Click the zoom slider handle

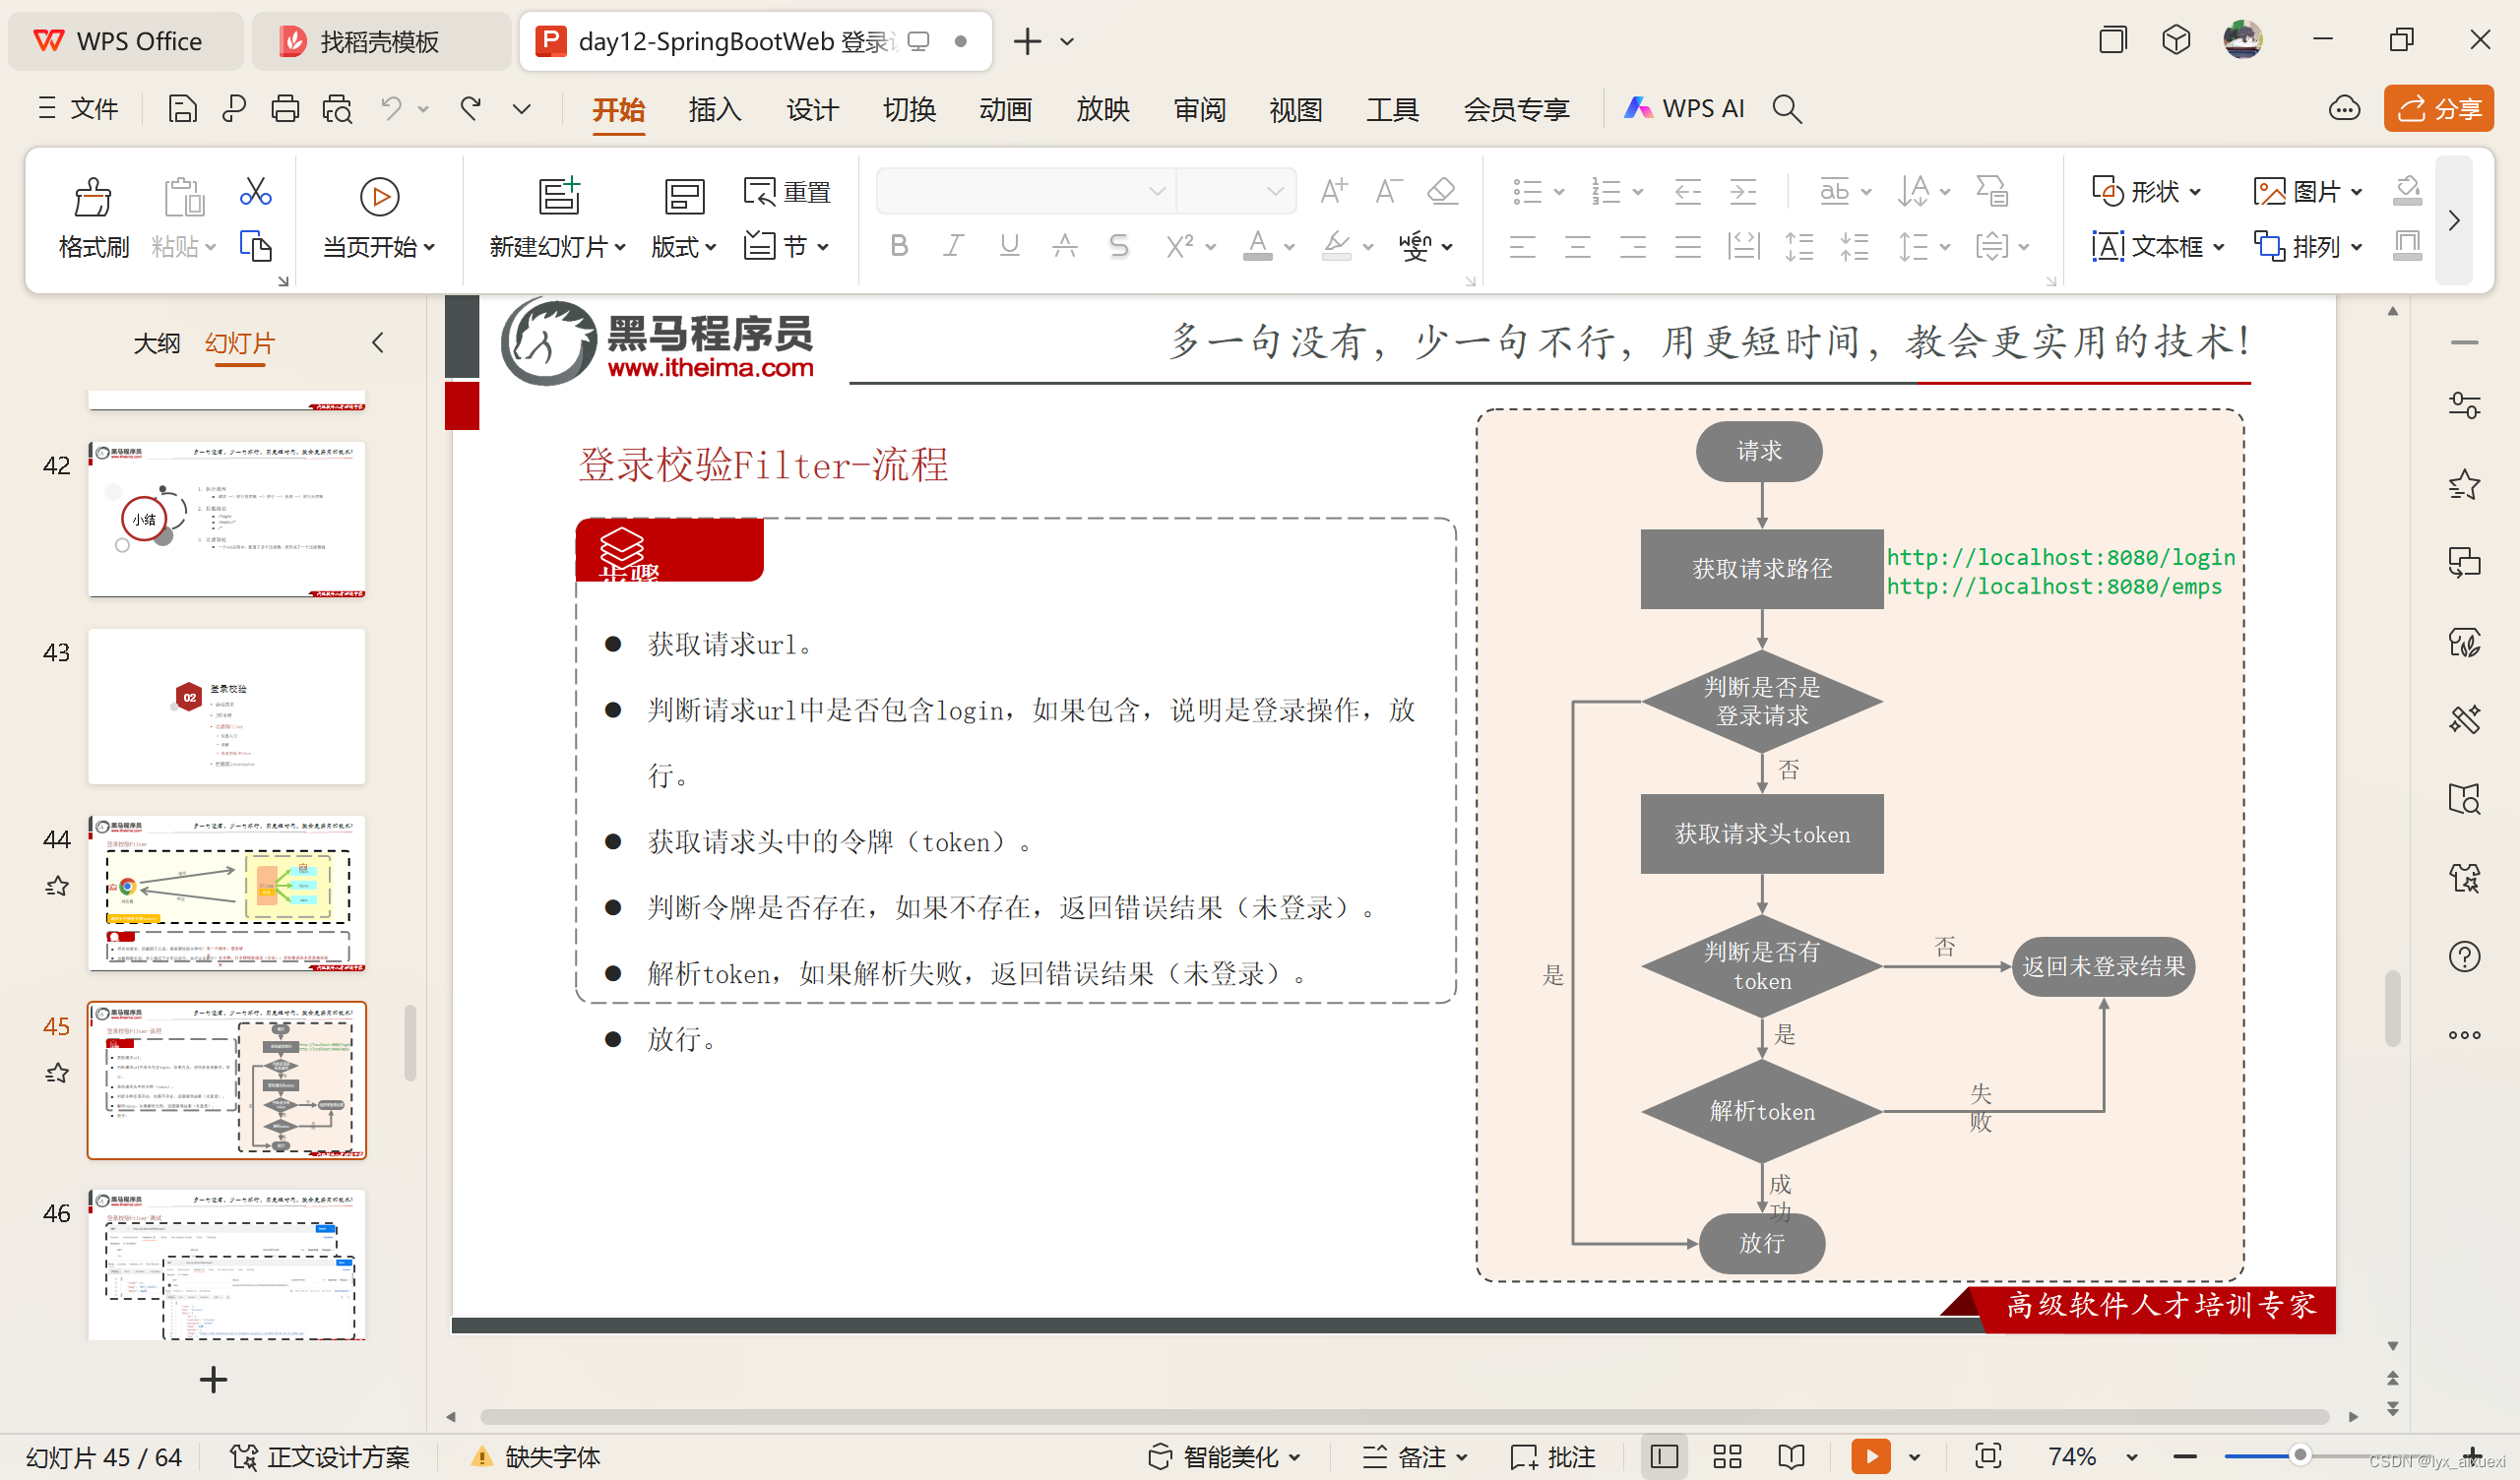tap(2300, 1455)
